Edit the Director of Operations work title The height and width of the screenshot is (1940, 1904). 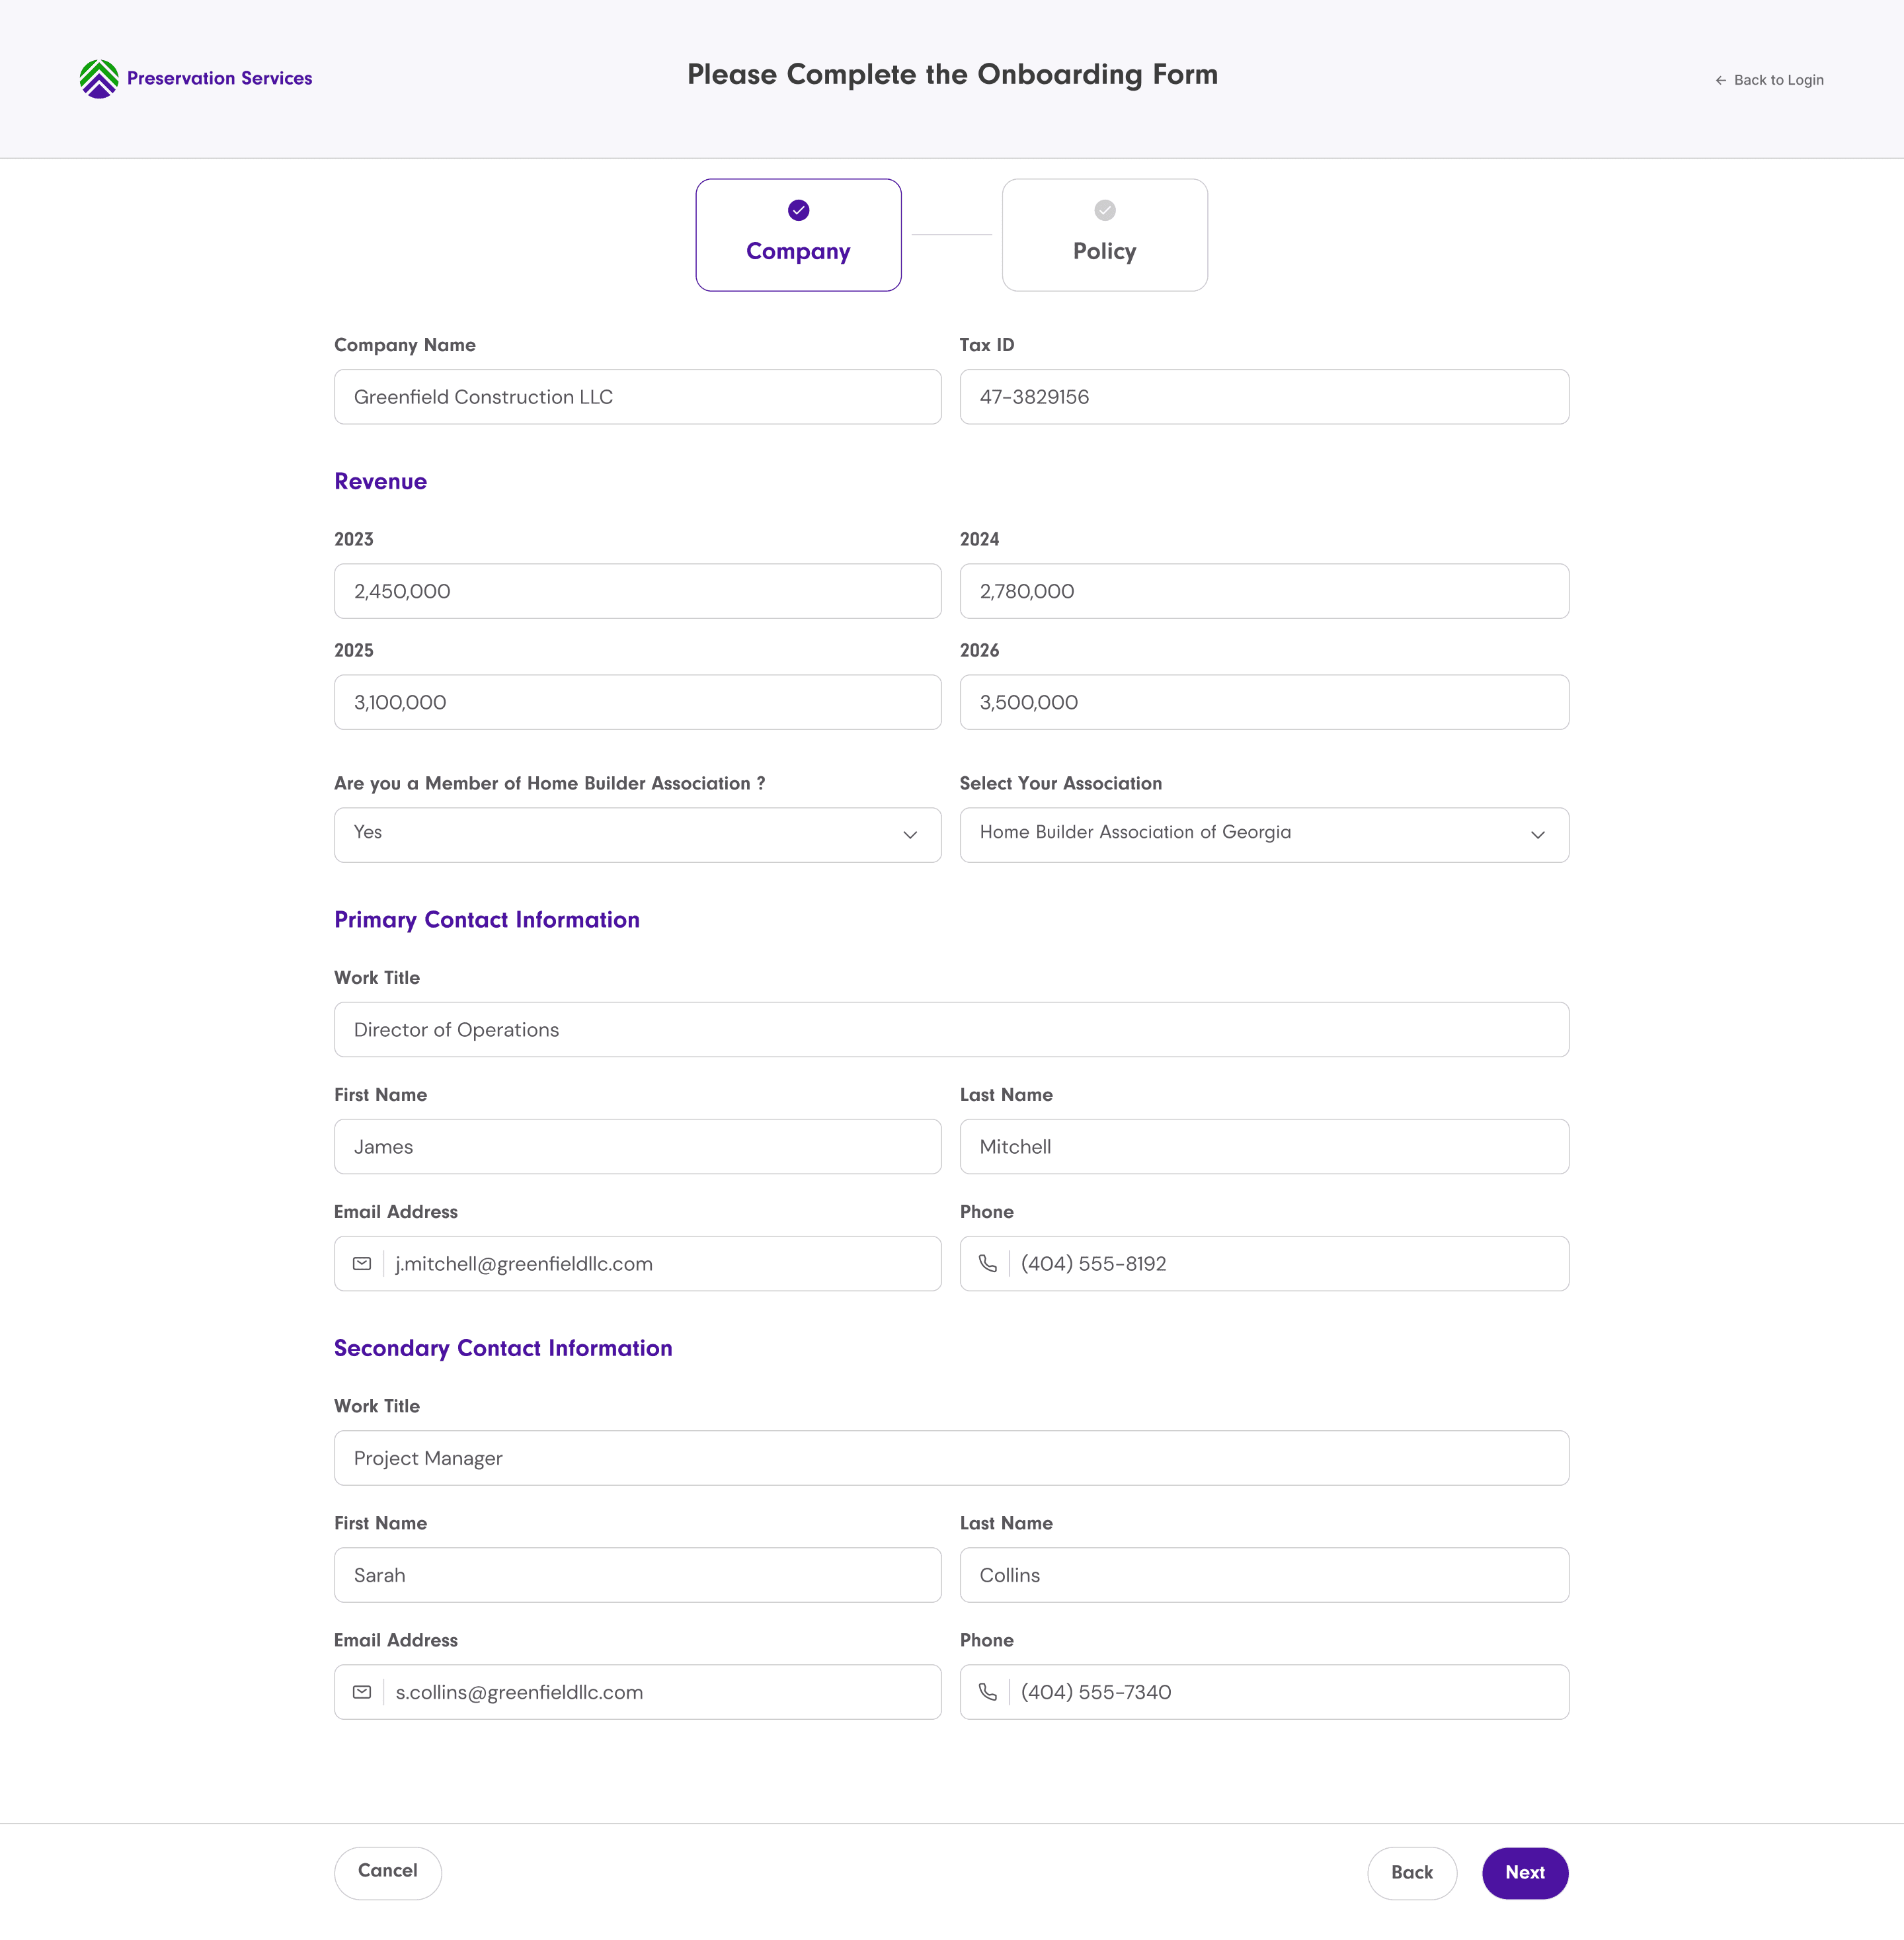(x=951, y=1030)
